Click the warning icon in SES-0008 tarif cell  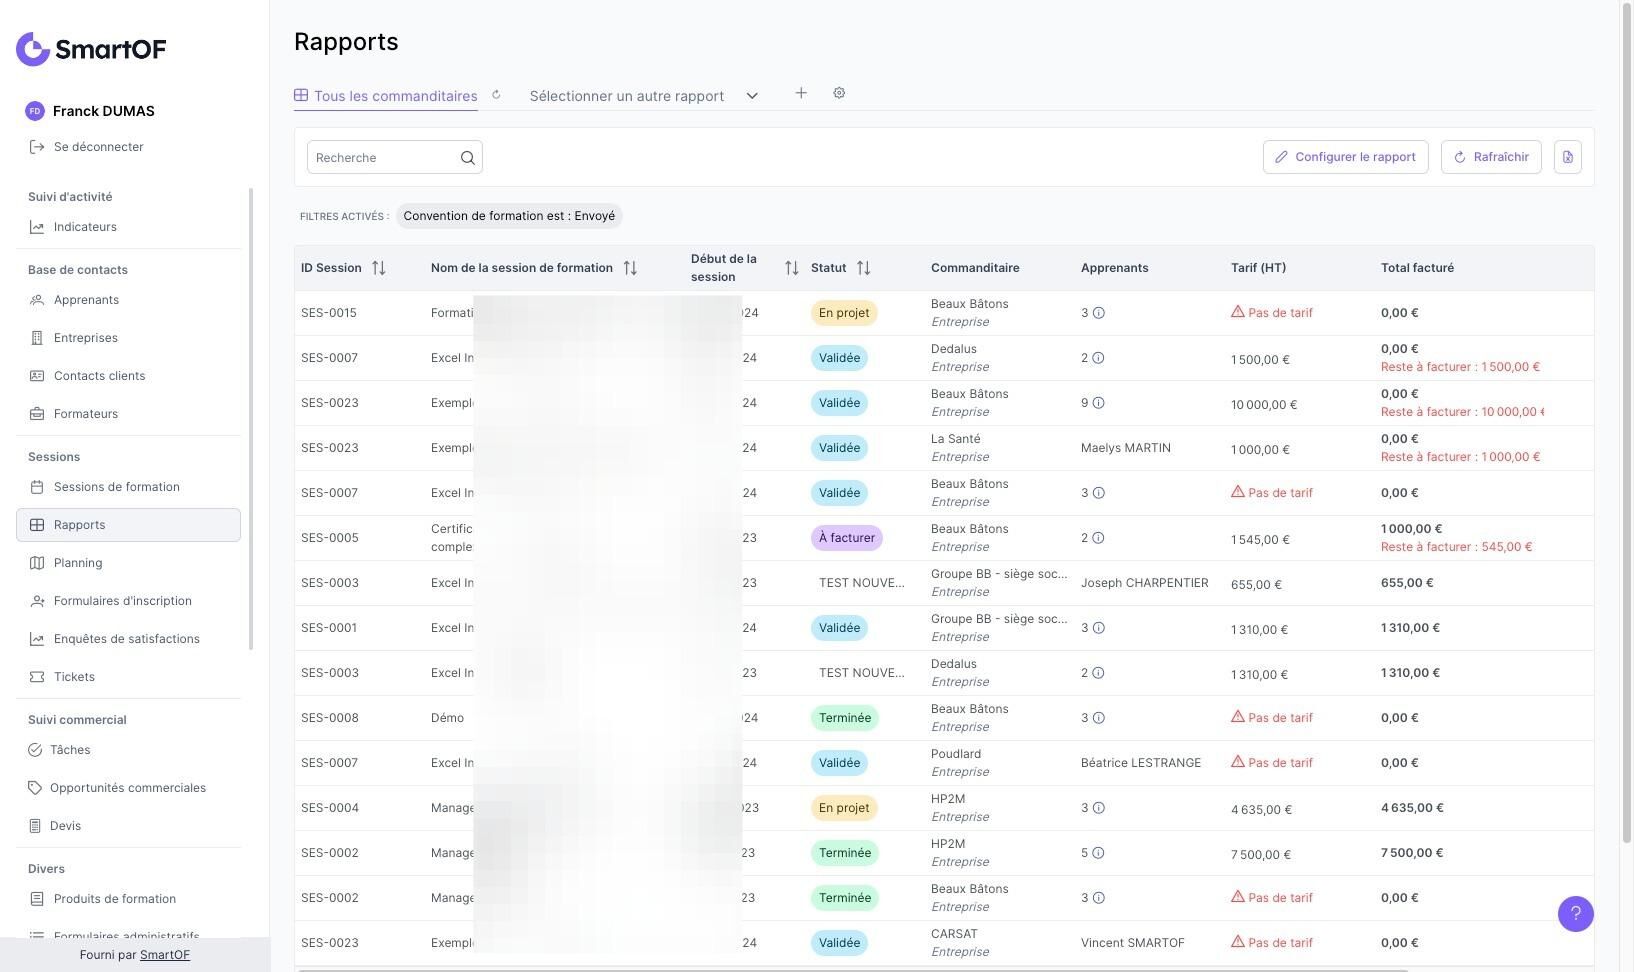tap(1238, 717)
